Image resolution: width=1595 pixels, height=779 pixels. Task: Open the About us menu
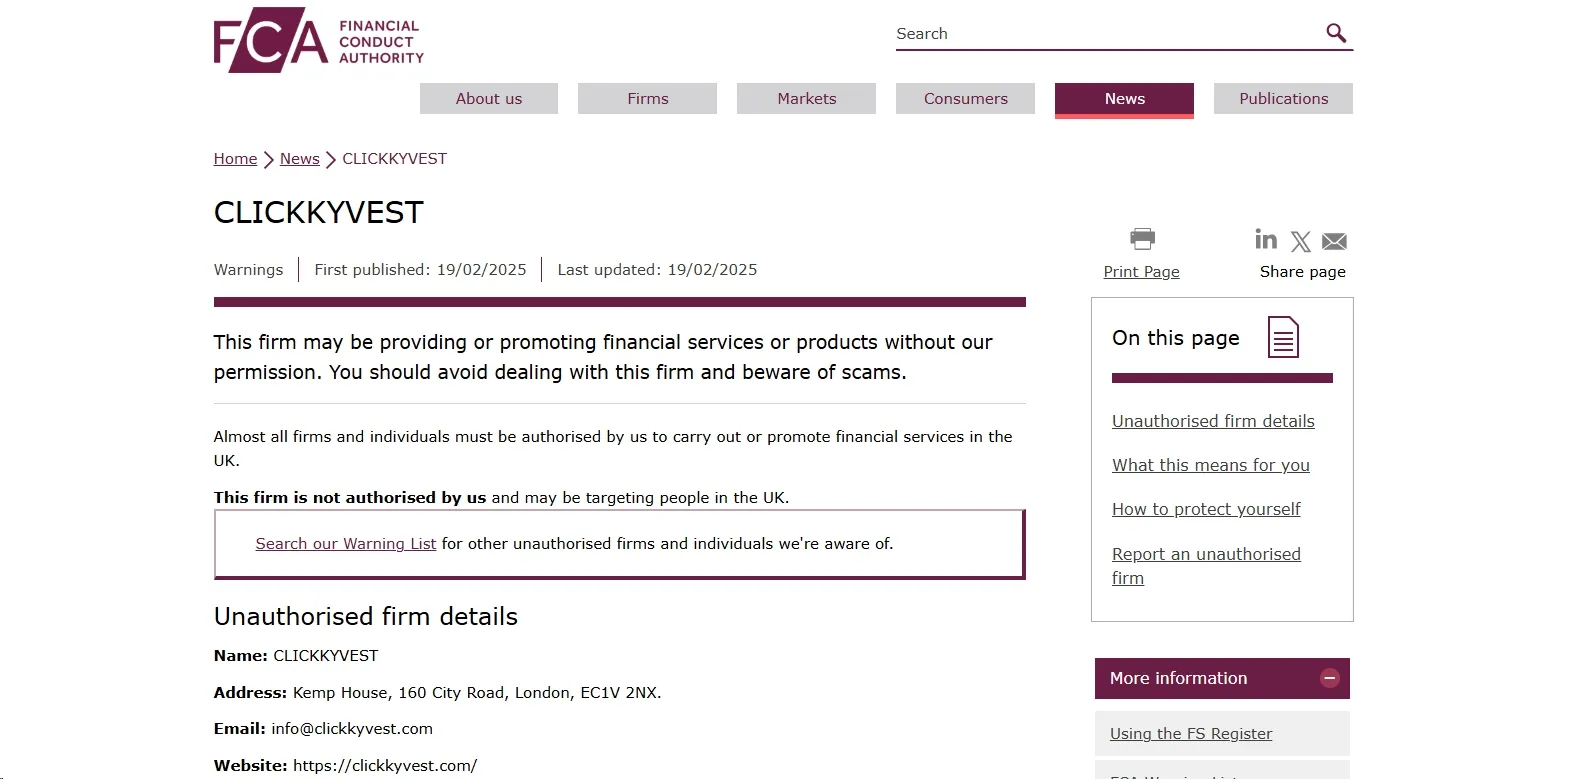489,98
